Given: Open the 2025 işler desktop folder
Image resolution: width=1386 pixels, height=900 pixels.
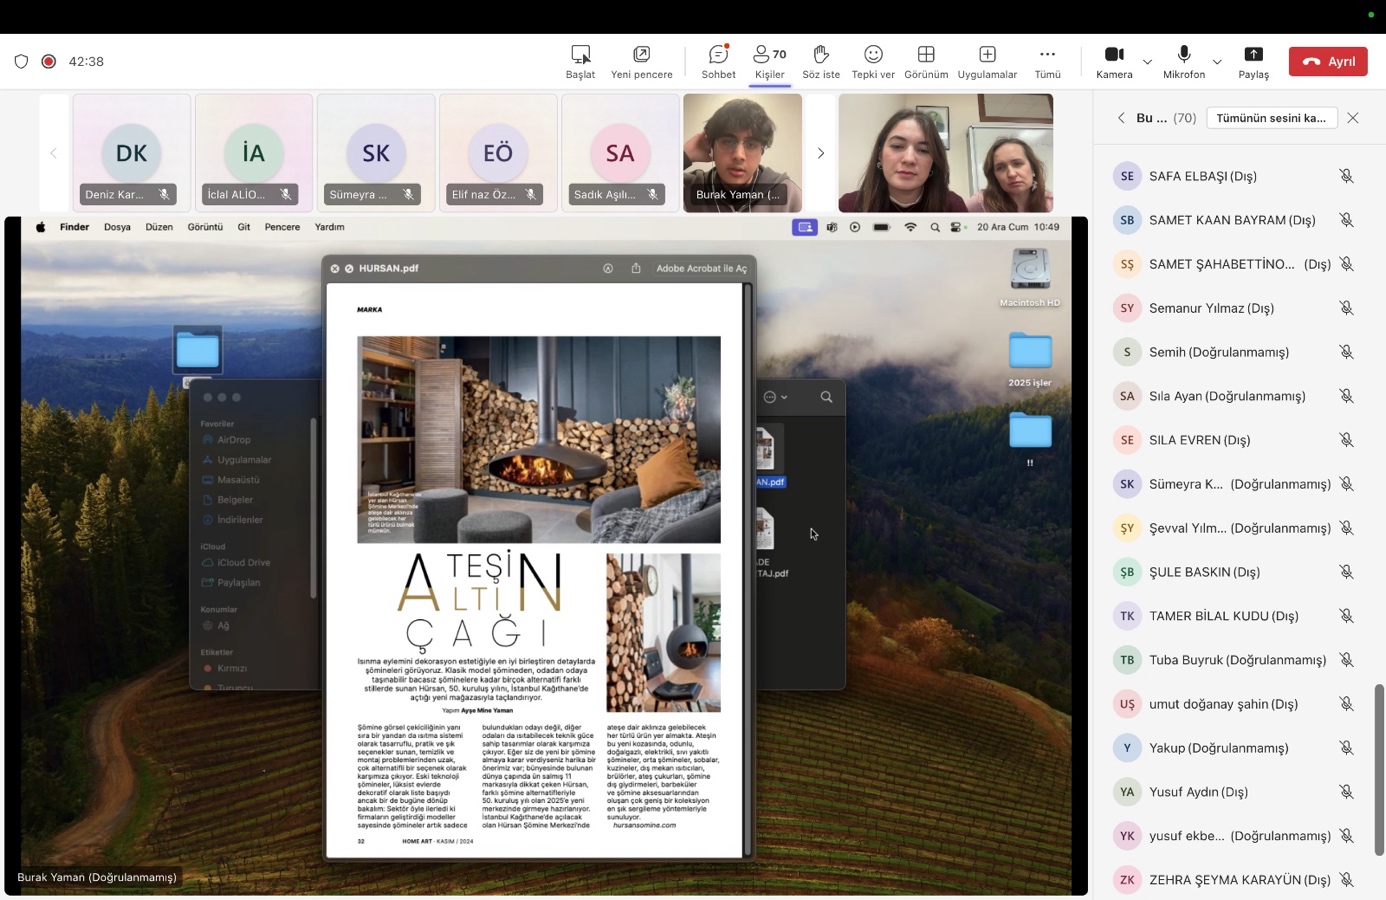Looking at the screenshot, I should tap(1030, 359).
